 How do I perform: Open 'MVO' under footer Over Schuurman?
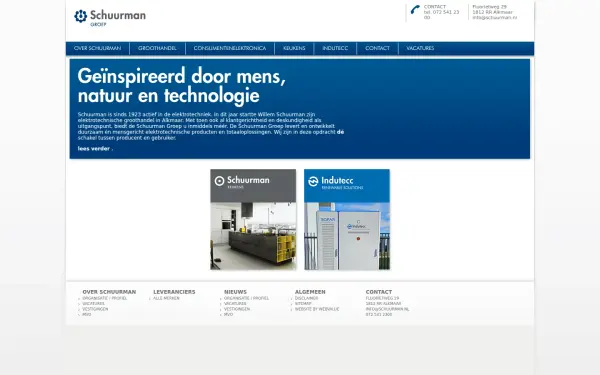pos(87,314)
